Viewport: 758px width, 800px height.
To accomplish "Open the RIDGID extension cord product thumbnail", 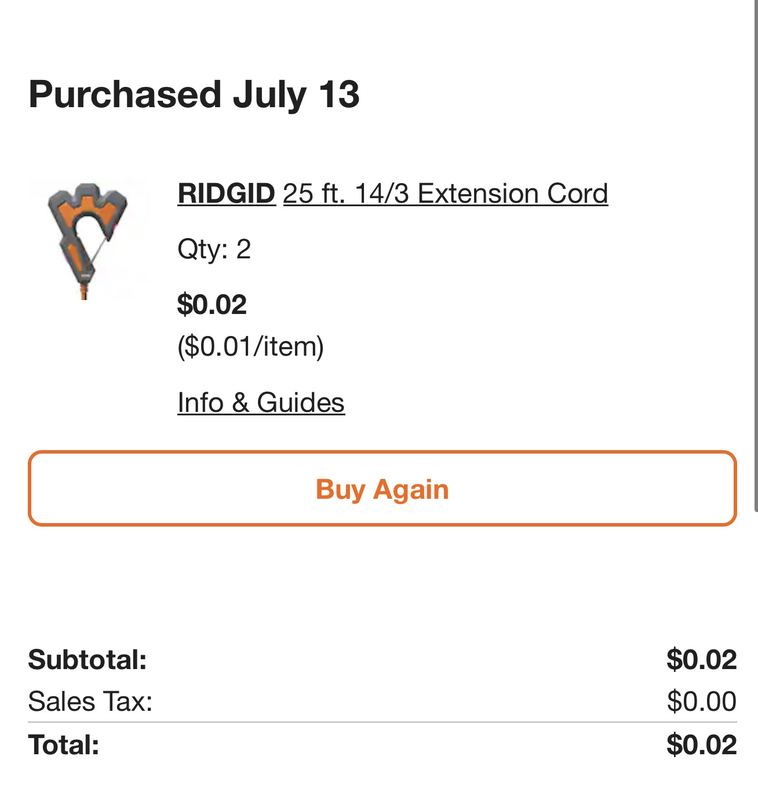I will (x=88, y=240).
